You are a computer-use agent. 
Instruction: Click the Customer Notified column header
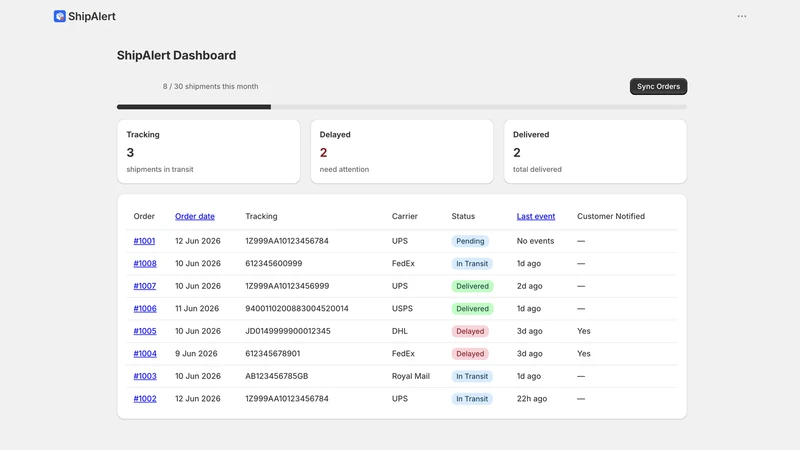click(611, 216)
